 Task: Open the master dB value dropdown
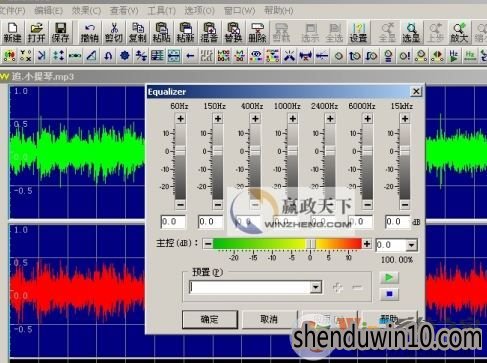[x=411, y=245]
